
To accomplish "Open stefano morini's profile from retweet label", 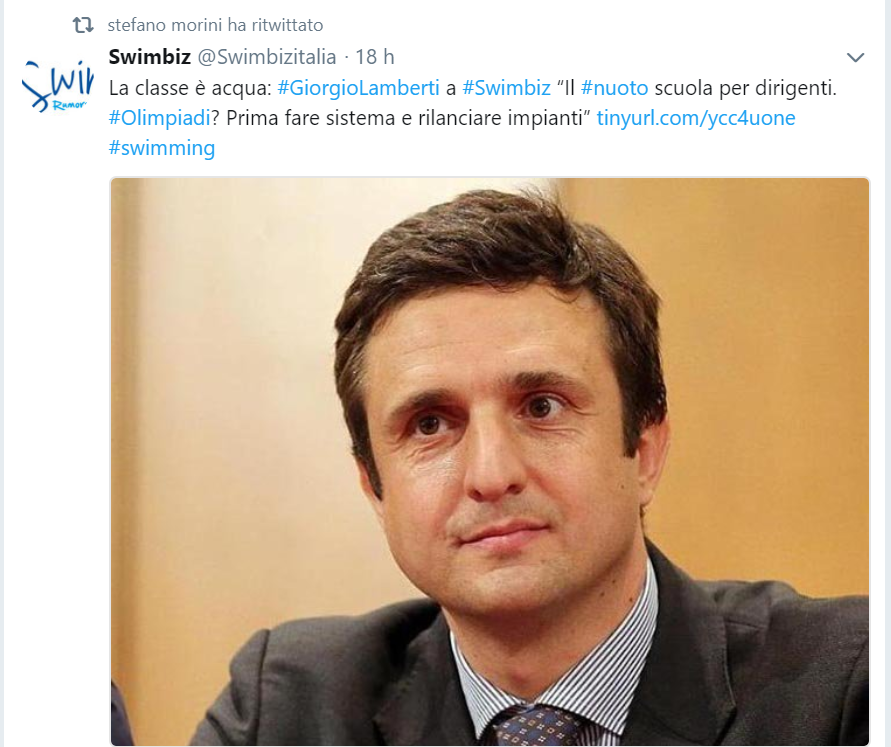I will [x=165, y=25].
